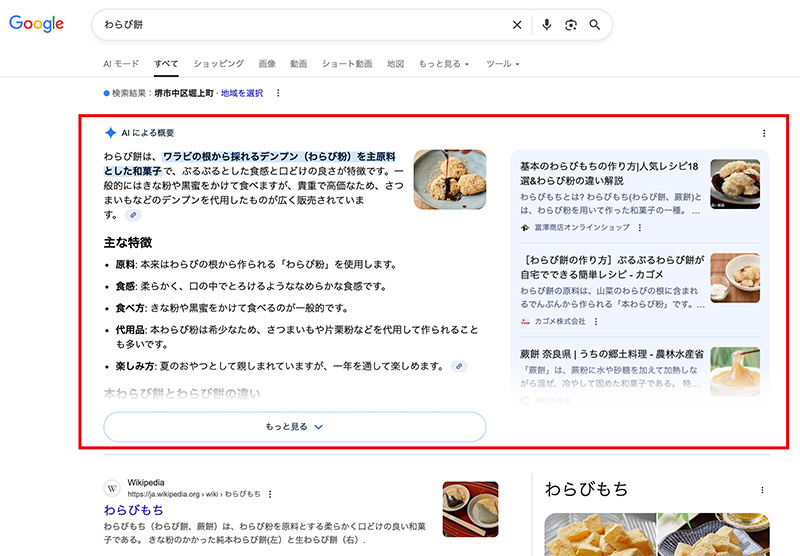Image resolution: width=800 pixels, height=556 pixels.
Task: Open three-dot menu of わらびもち knowledge panel
Action: pos(762,490)
